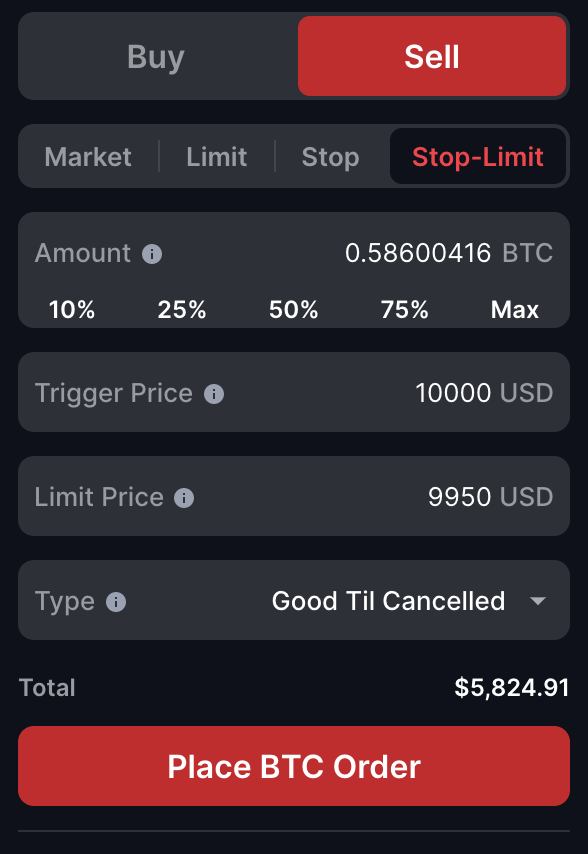
Task: Click the Limit Price info icon
Action: pyautogui.click(x=184, y=496)
